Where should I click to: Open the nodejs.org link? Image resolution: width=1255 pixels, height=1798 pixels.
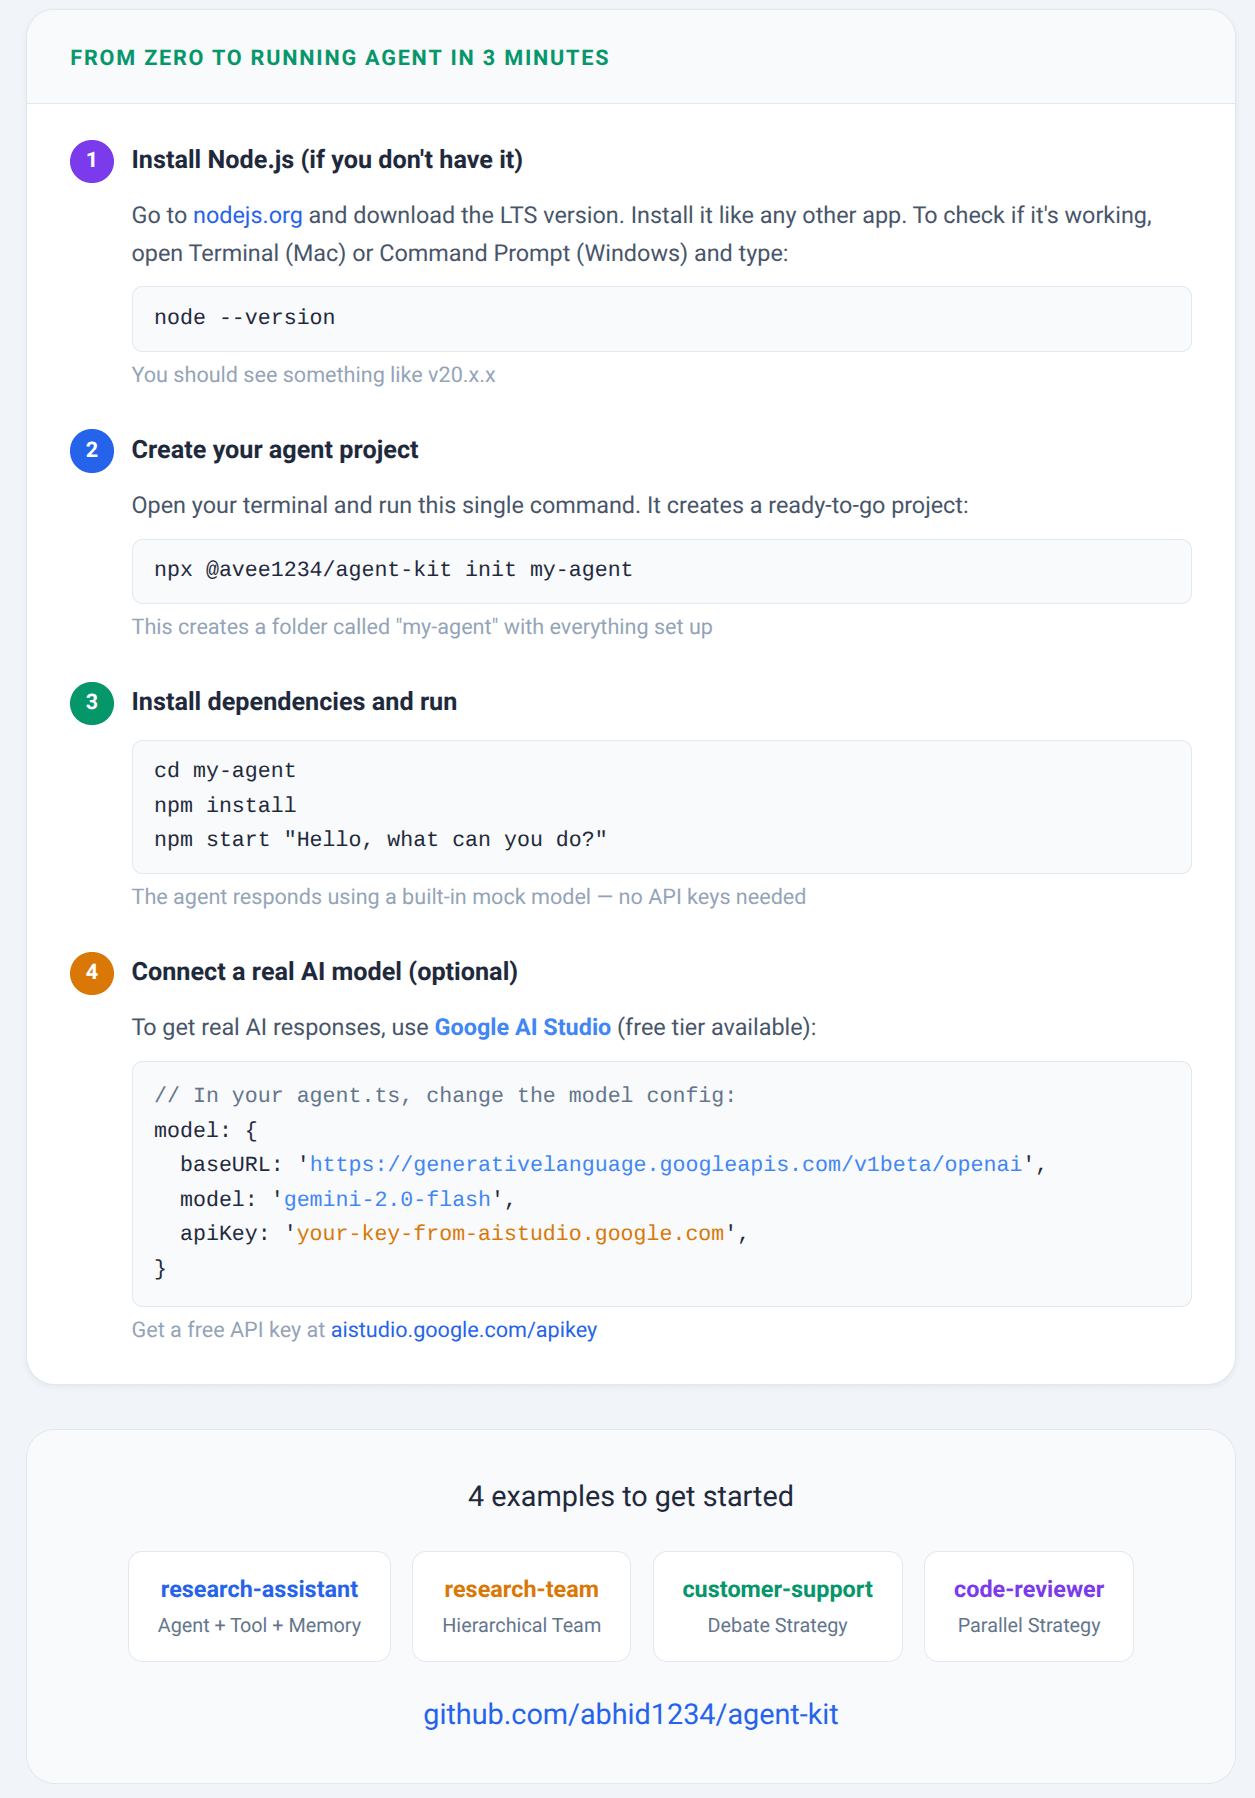[247, 216]
